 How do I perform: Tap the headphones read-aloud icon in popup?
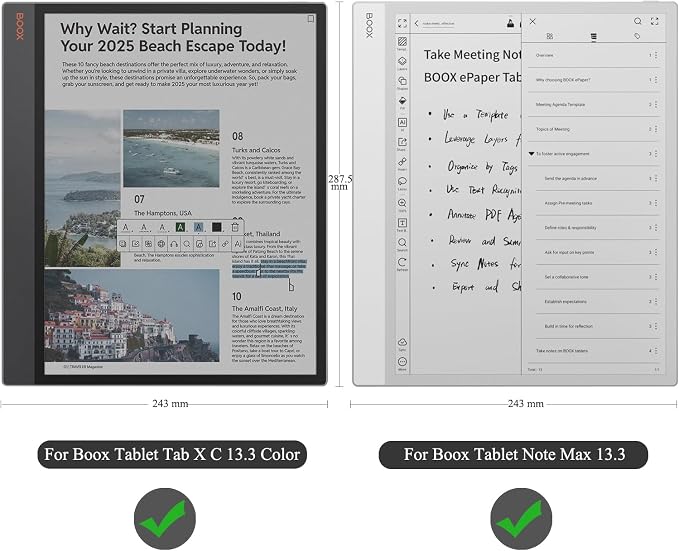pyautogui.click(x=174, y=244)
